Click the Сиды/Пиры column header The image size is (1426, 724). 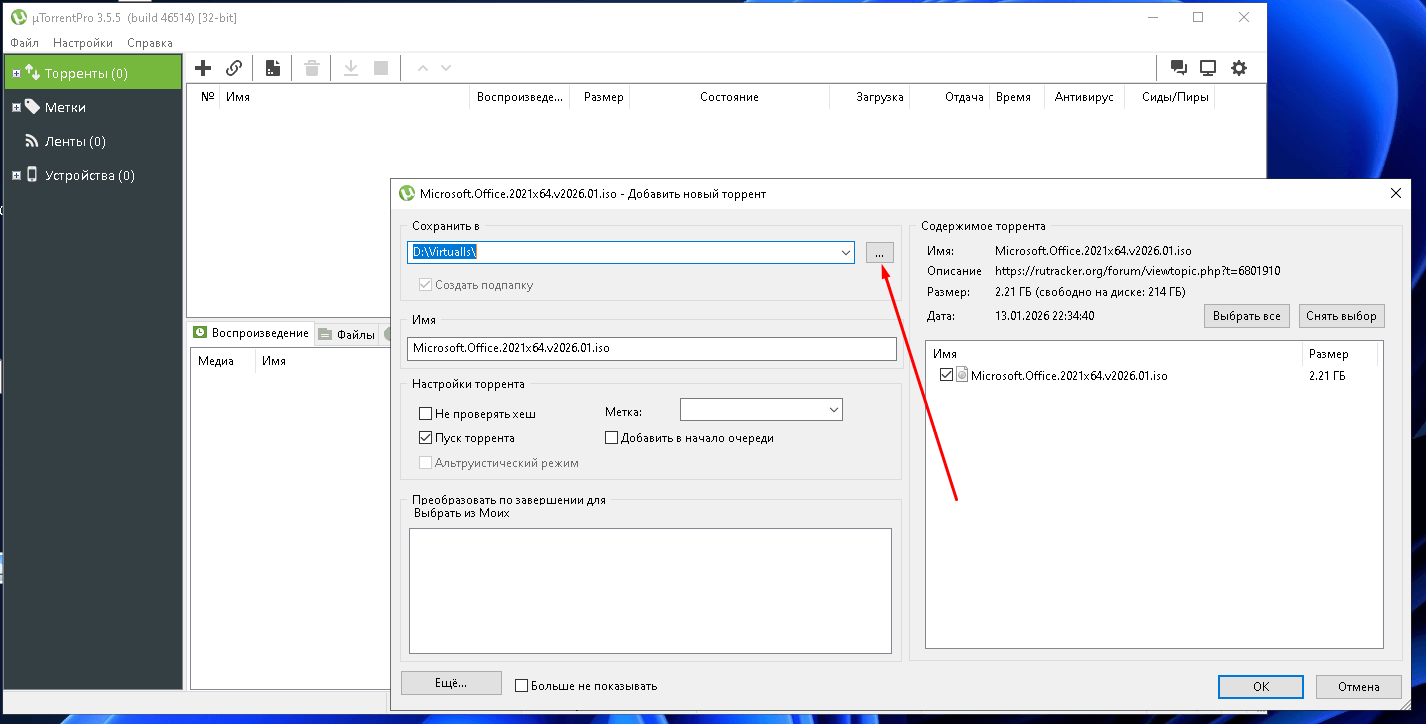[x=1169, y=97]
